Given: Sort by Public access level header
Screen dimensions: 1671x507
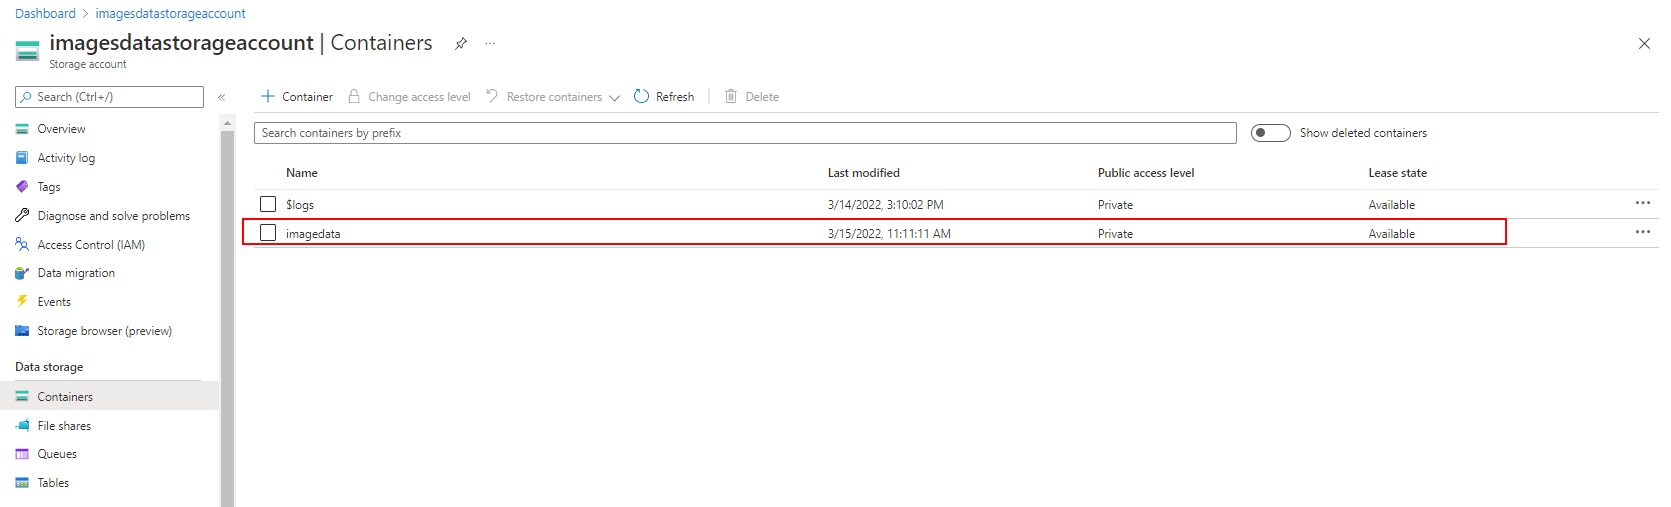Looking at the screenshot, I should click(1146, 173).
